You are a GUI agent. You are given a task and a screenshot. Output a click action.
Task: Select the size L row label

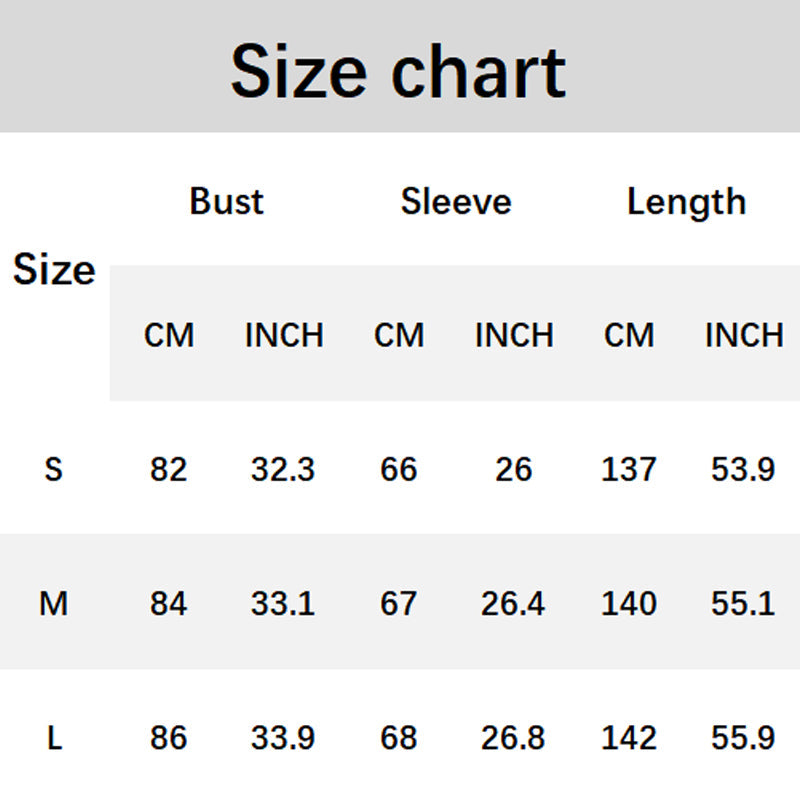tap(54, 738)
